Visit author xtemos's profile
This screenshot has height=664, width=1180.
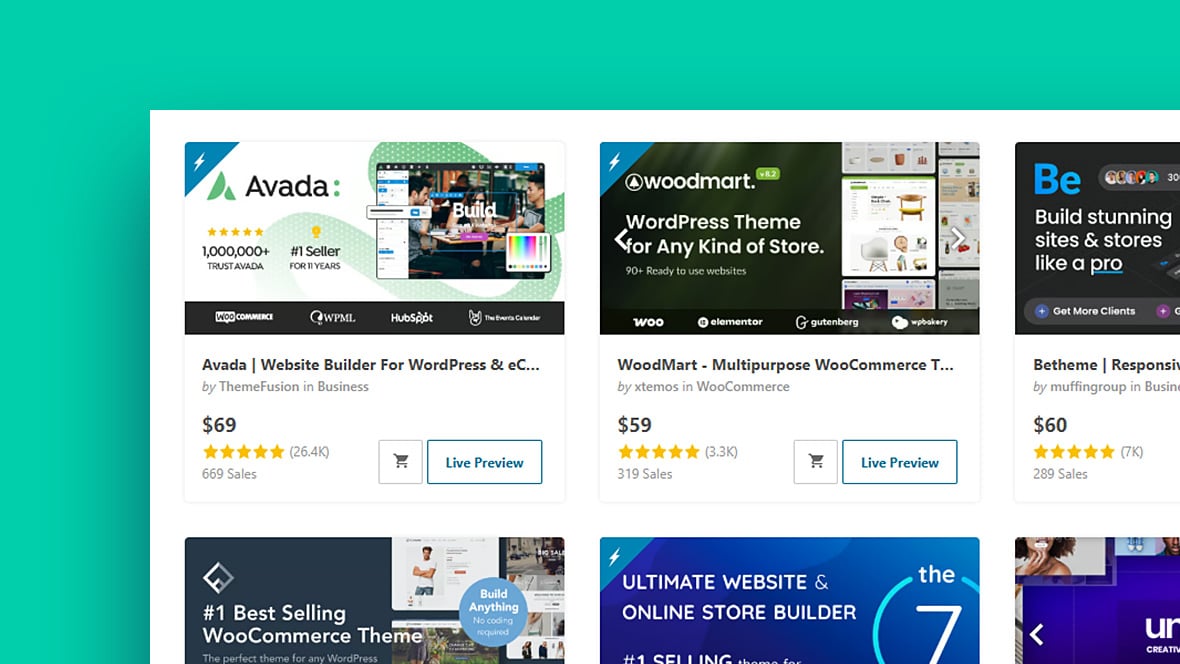(x=656, y=386)
